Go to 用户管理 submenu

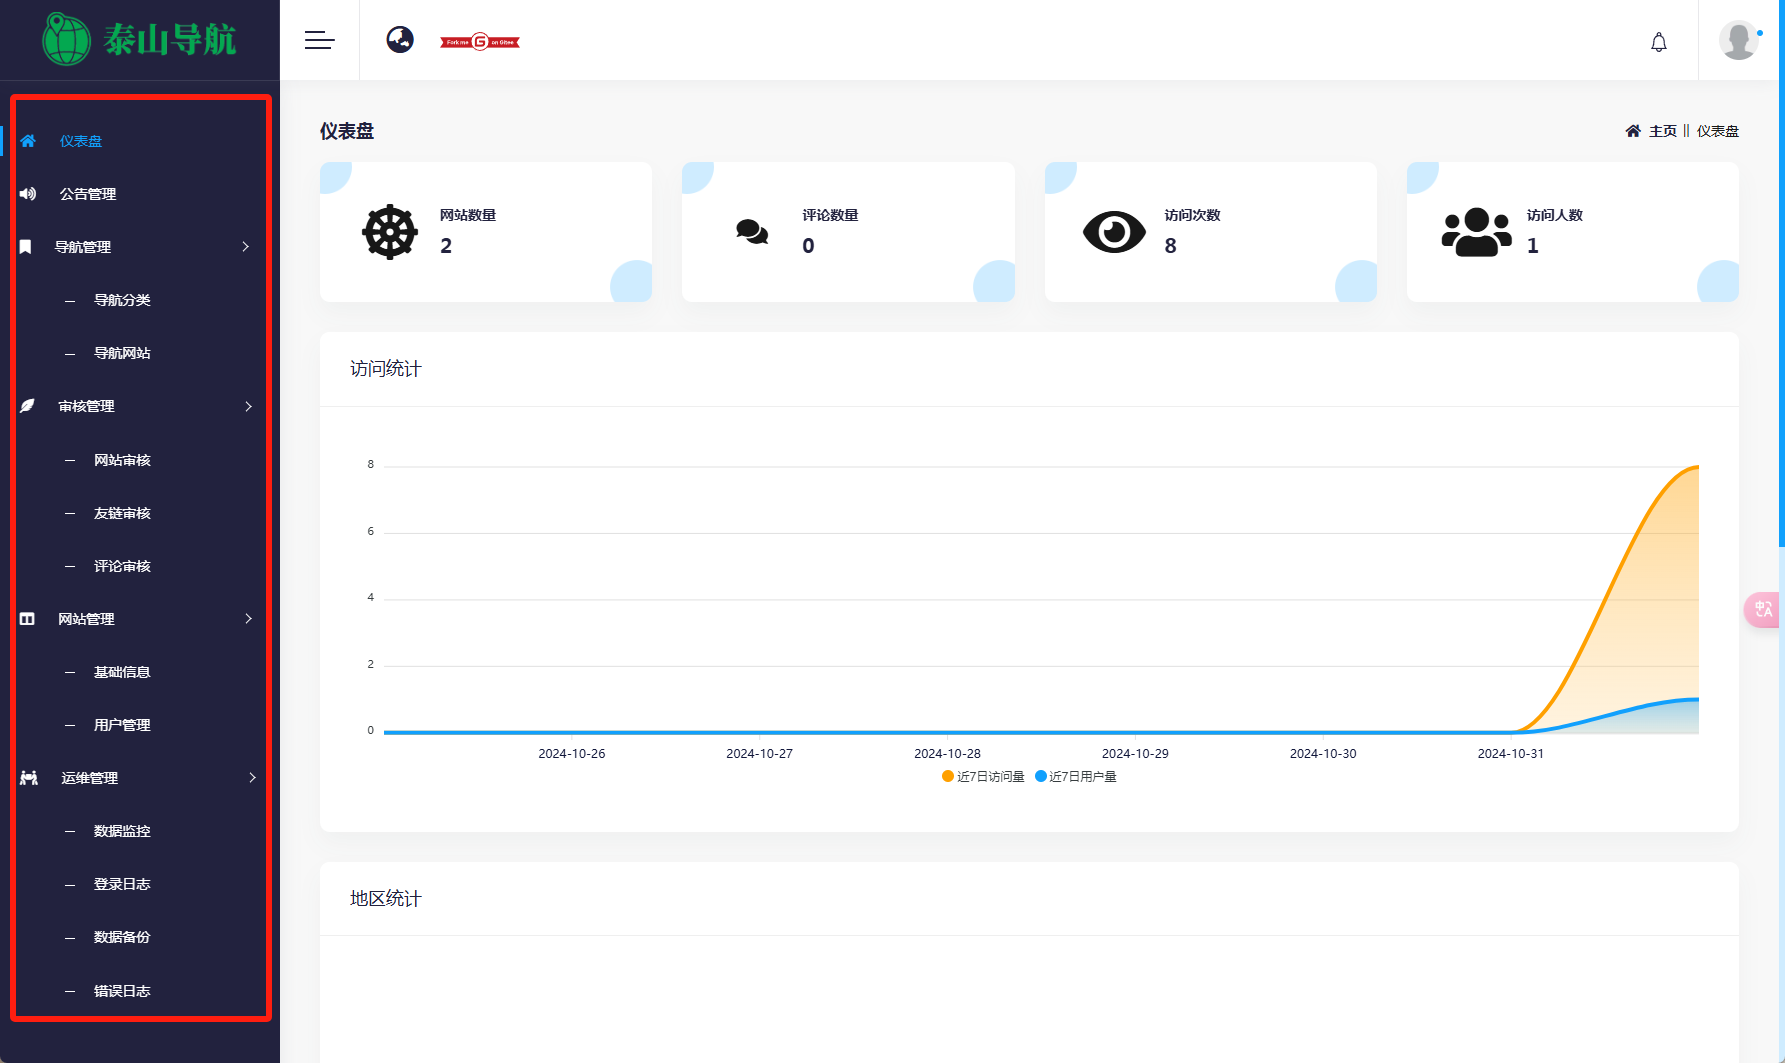[122, 725]
